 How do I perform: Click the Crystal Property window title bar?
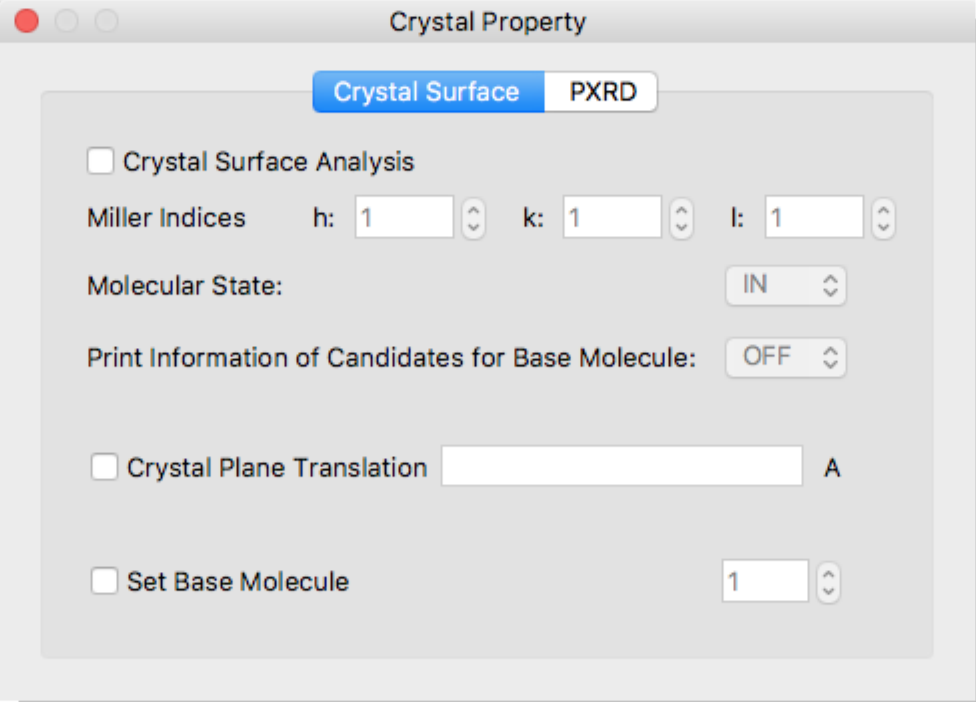tap(488, 16)
